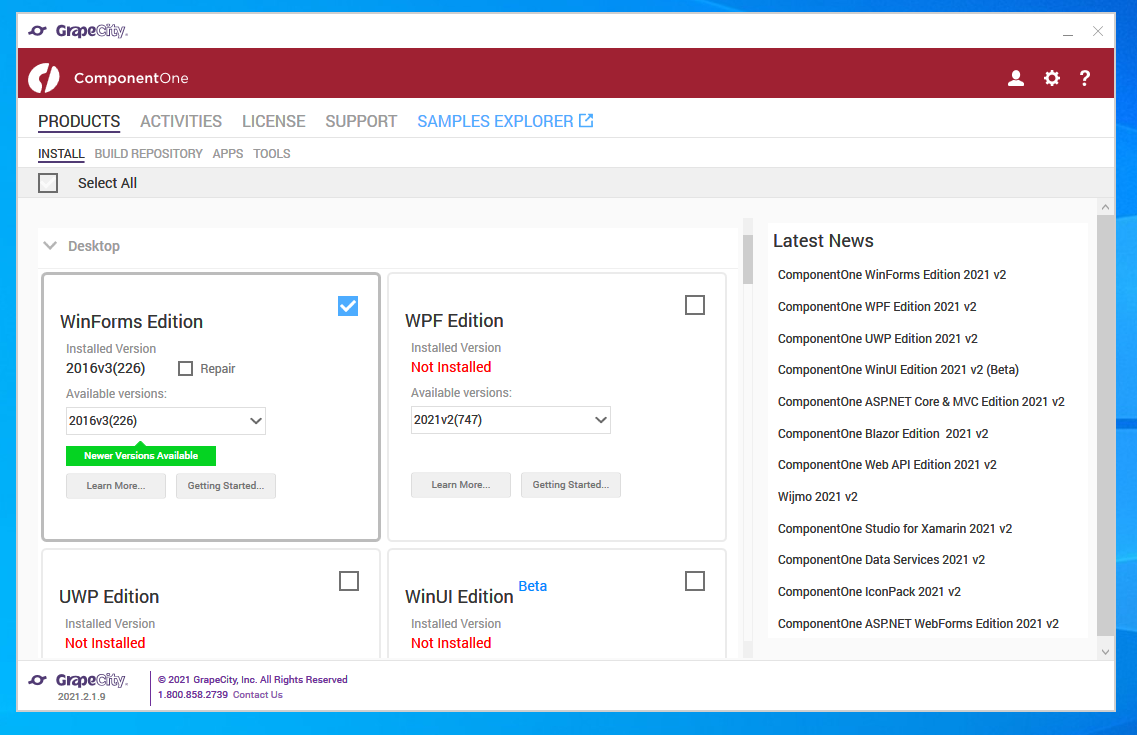Switch to the SUPPORT tab
The height and width of the screenshot is (735, 1137).
pyautogui.click(x=361, y=121)
